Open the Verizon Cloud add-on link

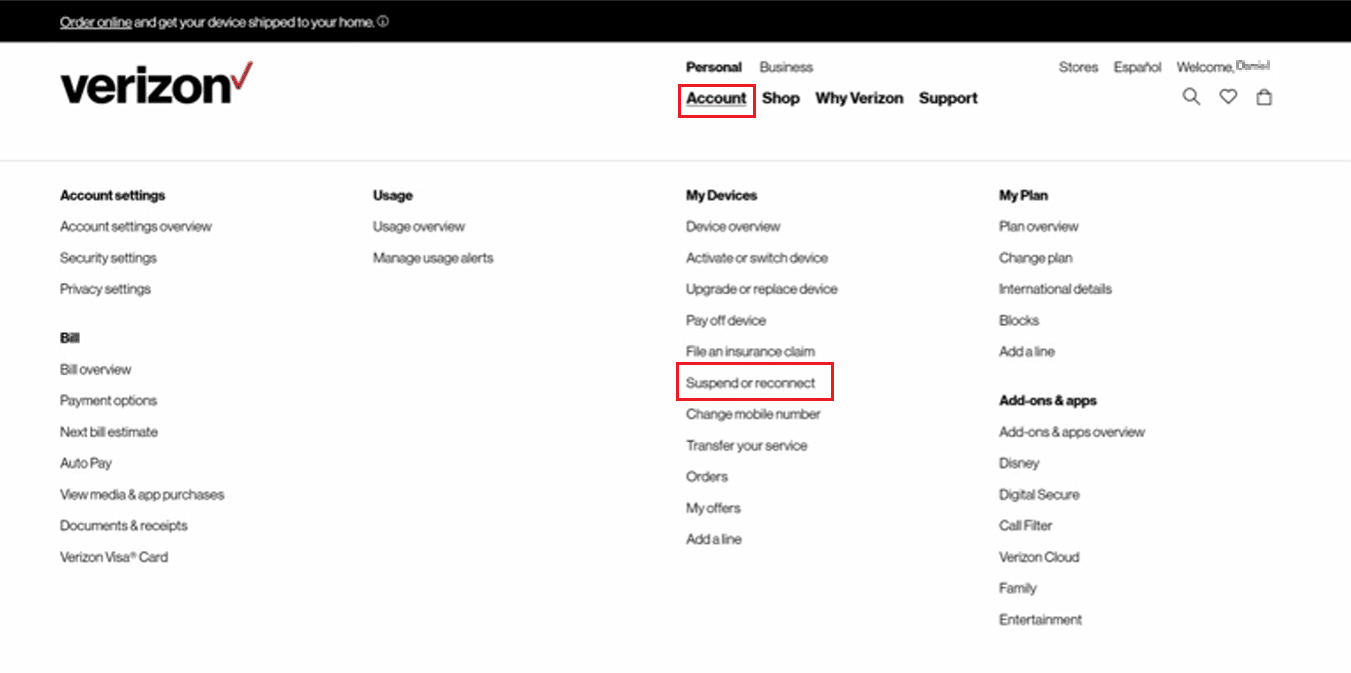point(1039,557)
